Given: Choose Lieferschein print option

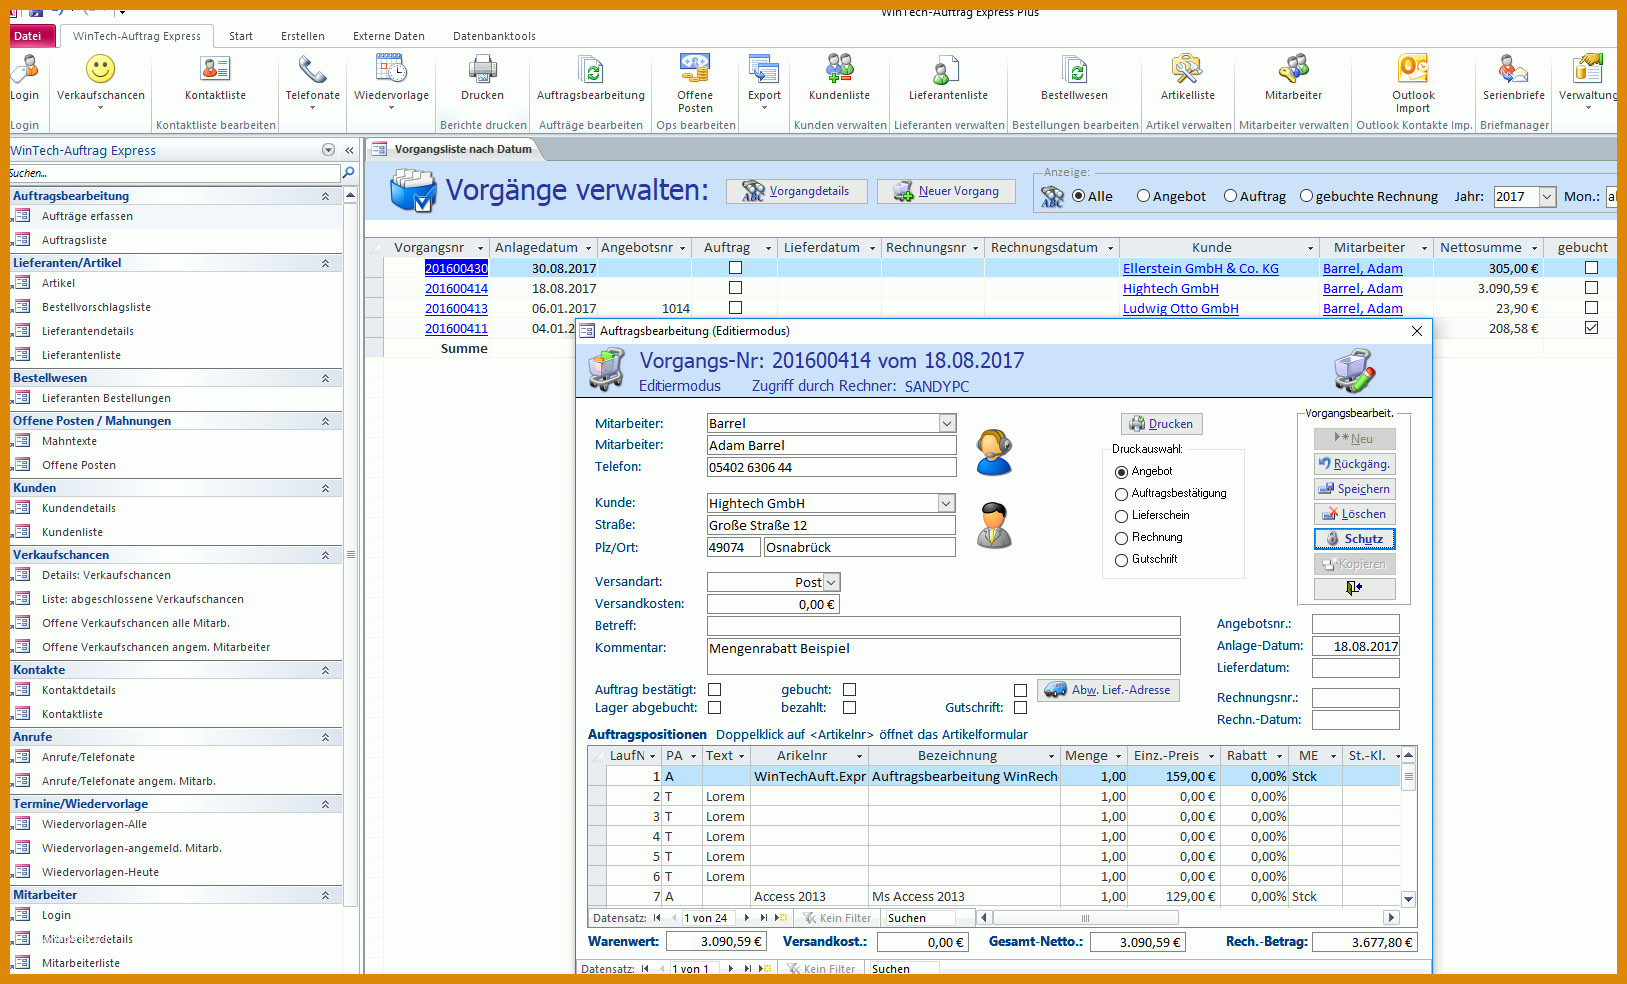Looking at the screenshot, I should click(x=1121, y=516).
